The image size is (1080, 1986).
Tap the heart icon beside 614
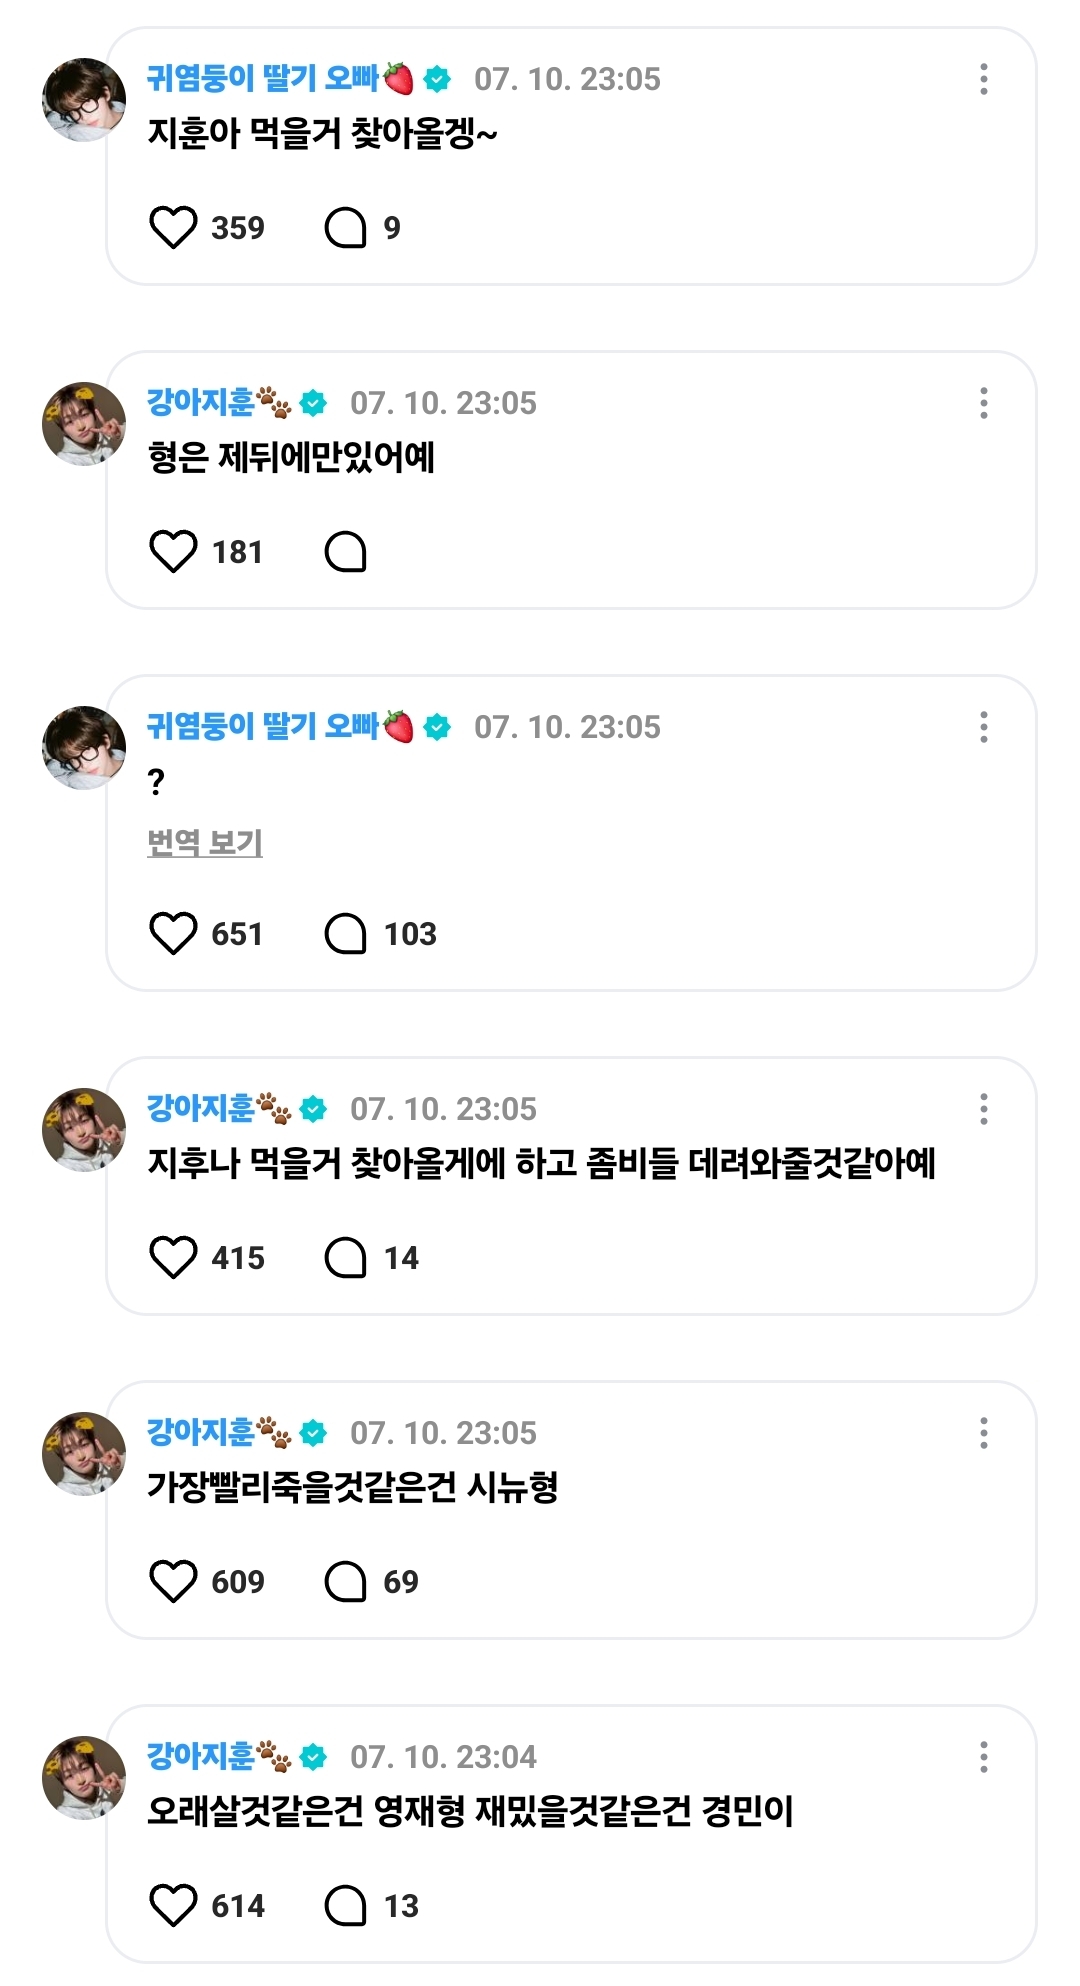(173, 1906)
